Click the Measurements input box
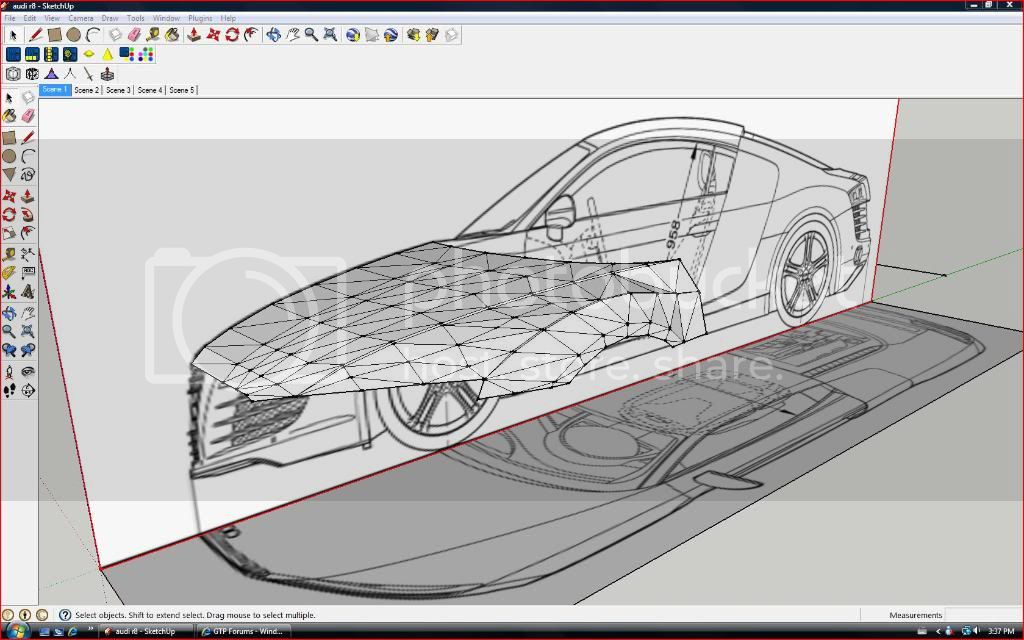Screen dimensions: 1024x640 point(983,615)
